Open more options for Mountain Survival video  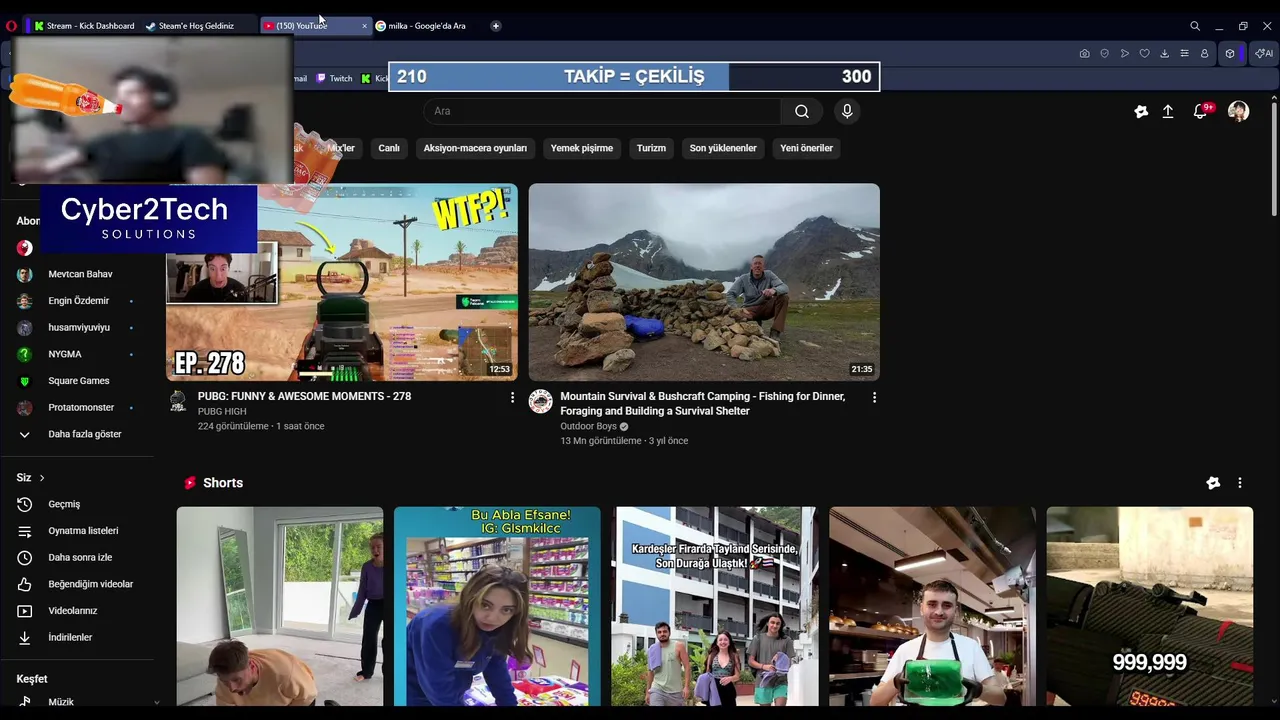click(874, 397)
